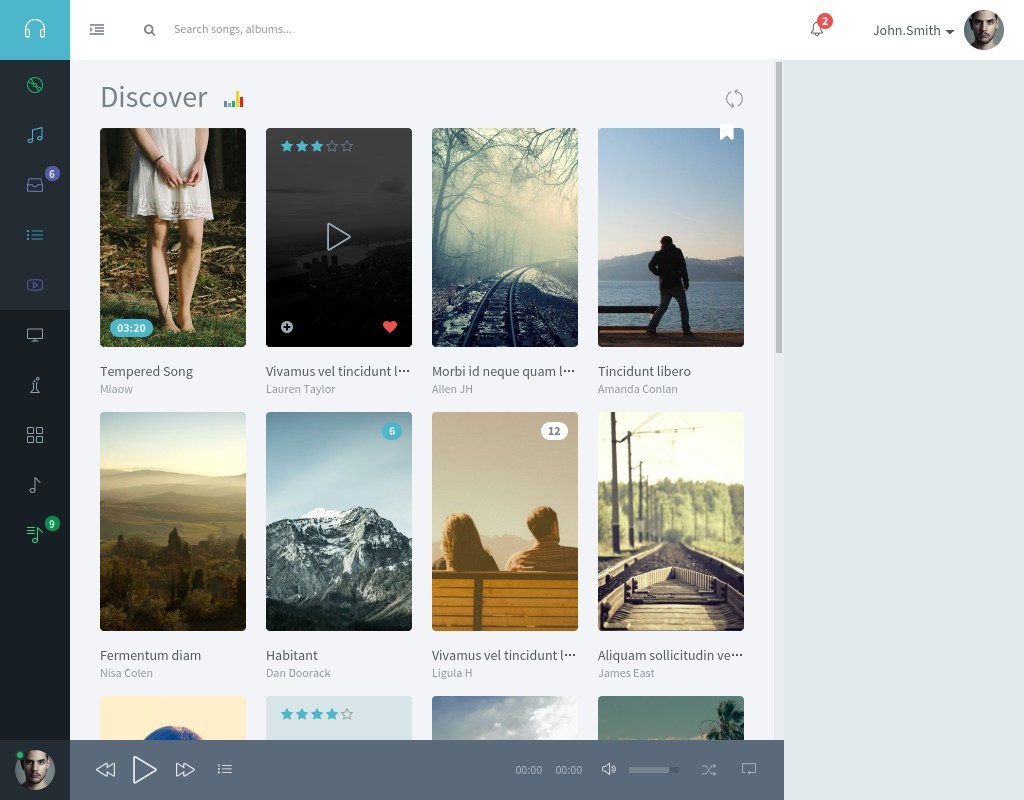
Task: Toggle bookmark on Tincidunt libero cover
Action: click(727, 133)
